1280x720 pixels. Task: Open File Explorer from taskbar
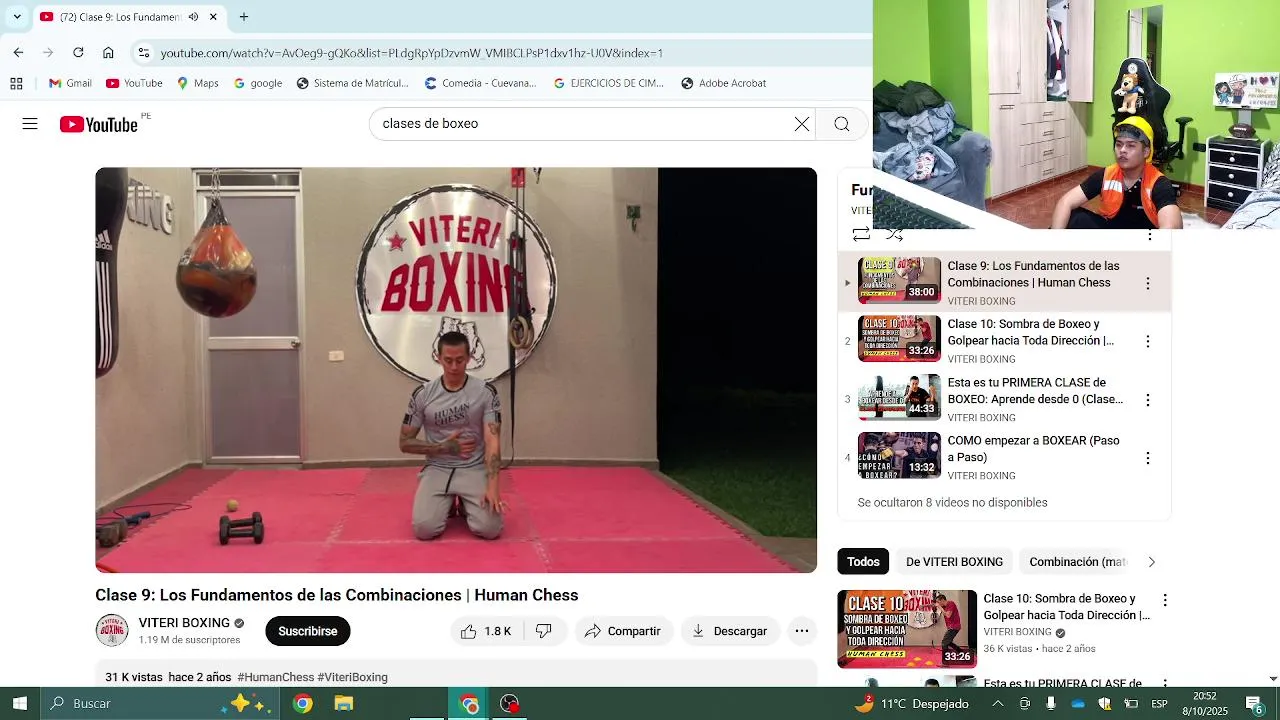[344, 703]
